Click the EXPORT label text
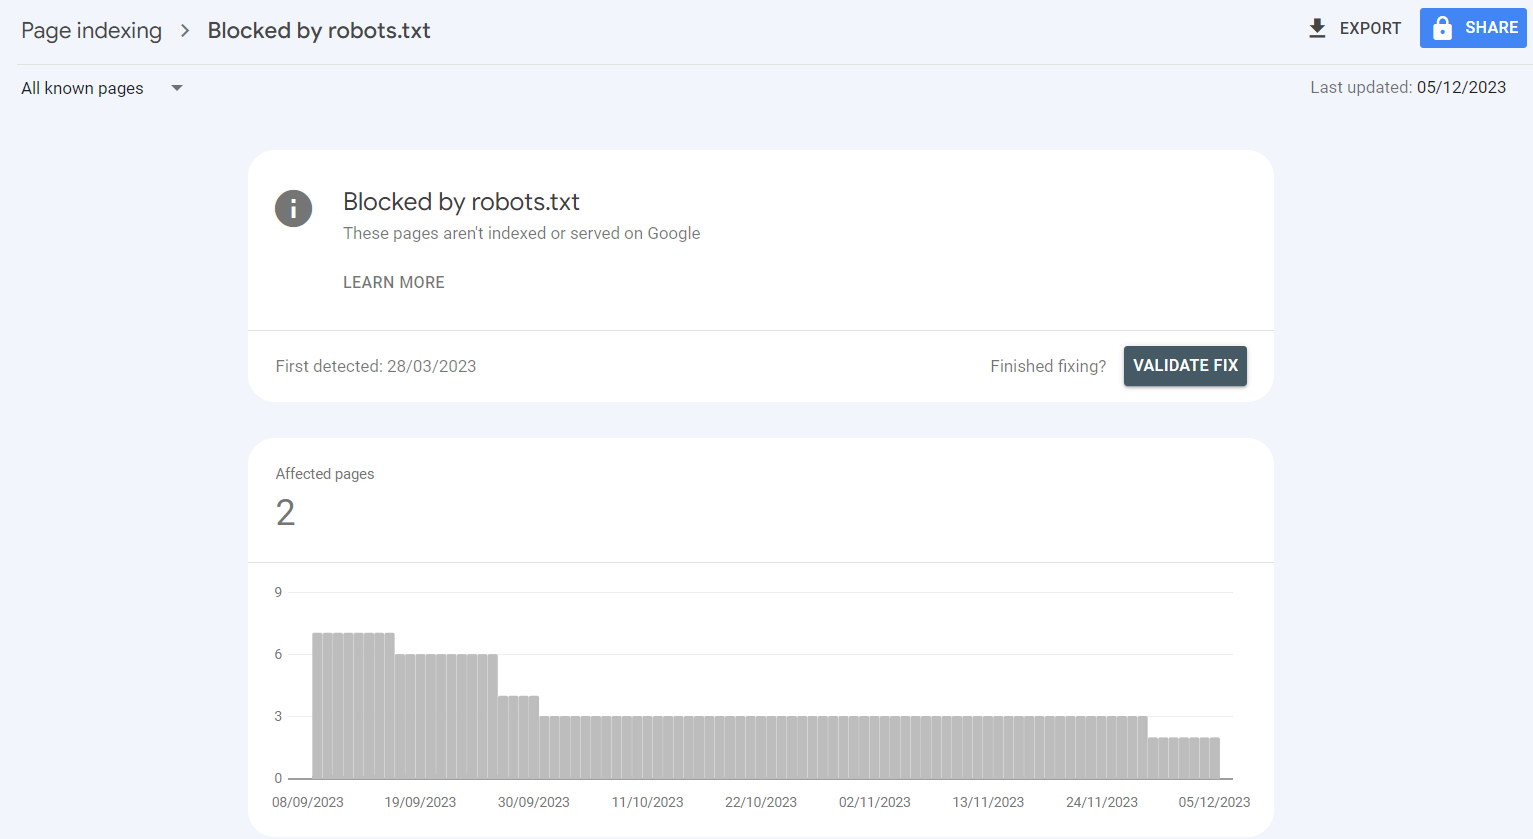The width and height of the screenshot is (1533, 839). tap(1370, 28)
